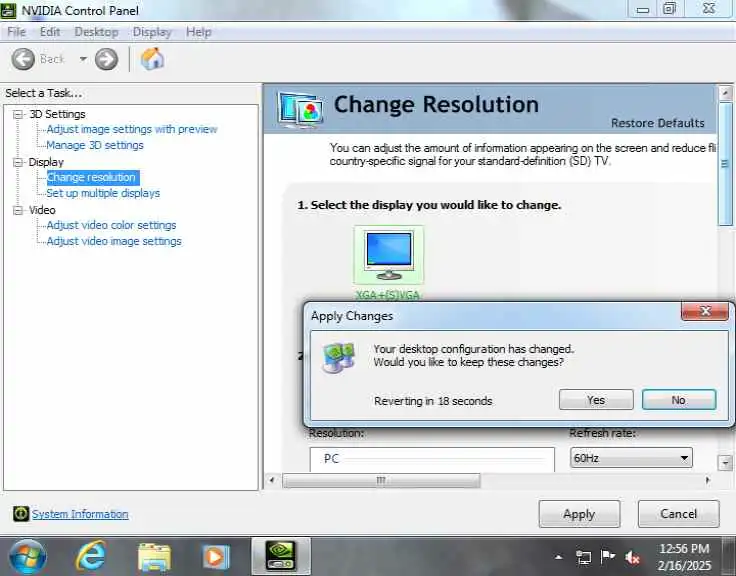Click 3D Settings tree label
The height and width of the screenshot is (576, 736).
57,114
